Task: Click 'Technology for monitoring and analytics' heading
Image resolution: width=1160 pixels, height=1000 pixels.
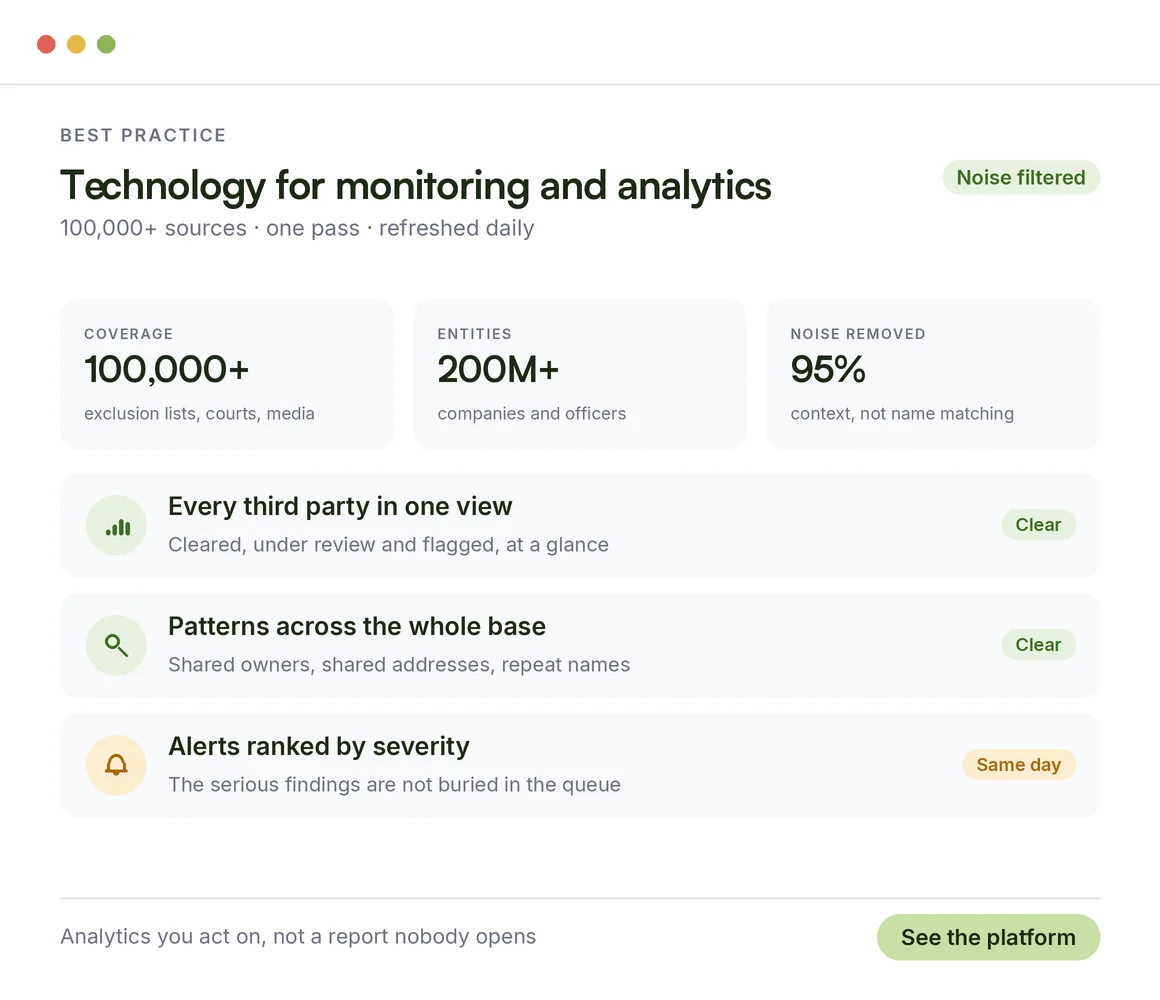Action: coord(416,186)
